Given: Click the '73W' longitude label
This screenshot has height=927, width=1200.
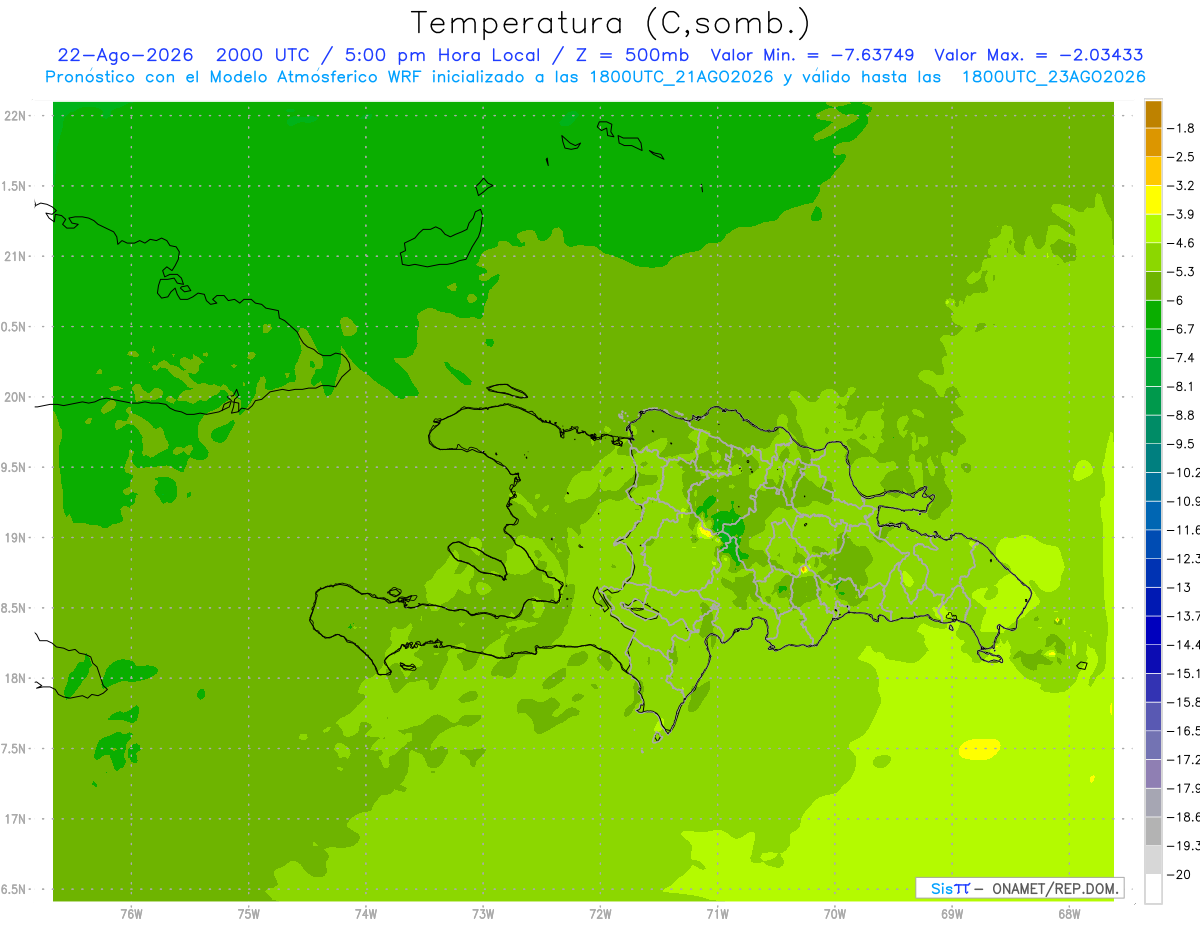Looking at the screenshot, I should pyautogui.click(x=482, y=914).
